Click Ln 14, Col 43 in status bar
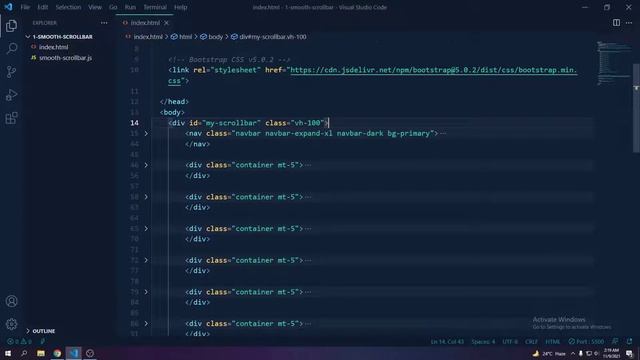640x360 pixels. pos(447,341)
